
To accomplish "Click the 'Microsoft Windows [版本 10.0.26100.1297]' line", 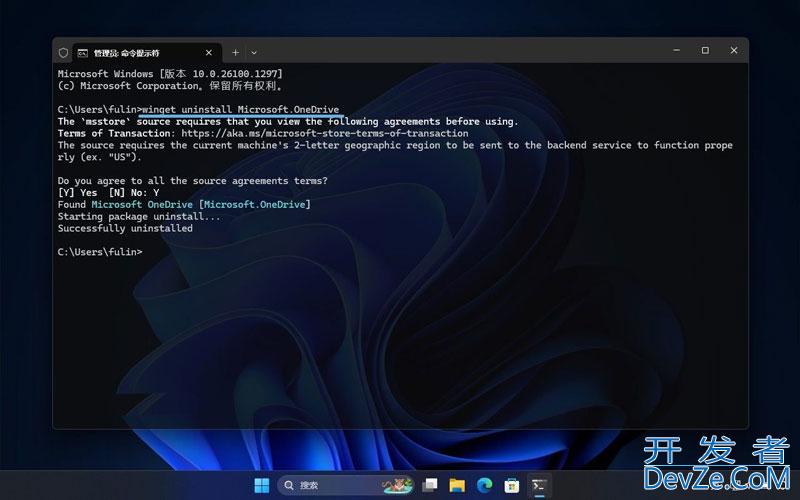I will point(170,73).
